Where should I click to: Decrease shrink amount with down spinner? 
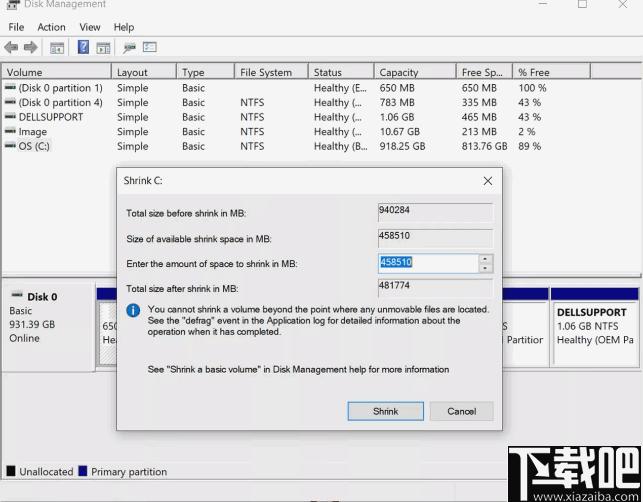tap(485, 268)
